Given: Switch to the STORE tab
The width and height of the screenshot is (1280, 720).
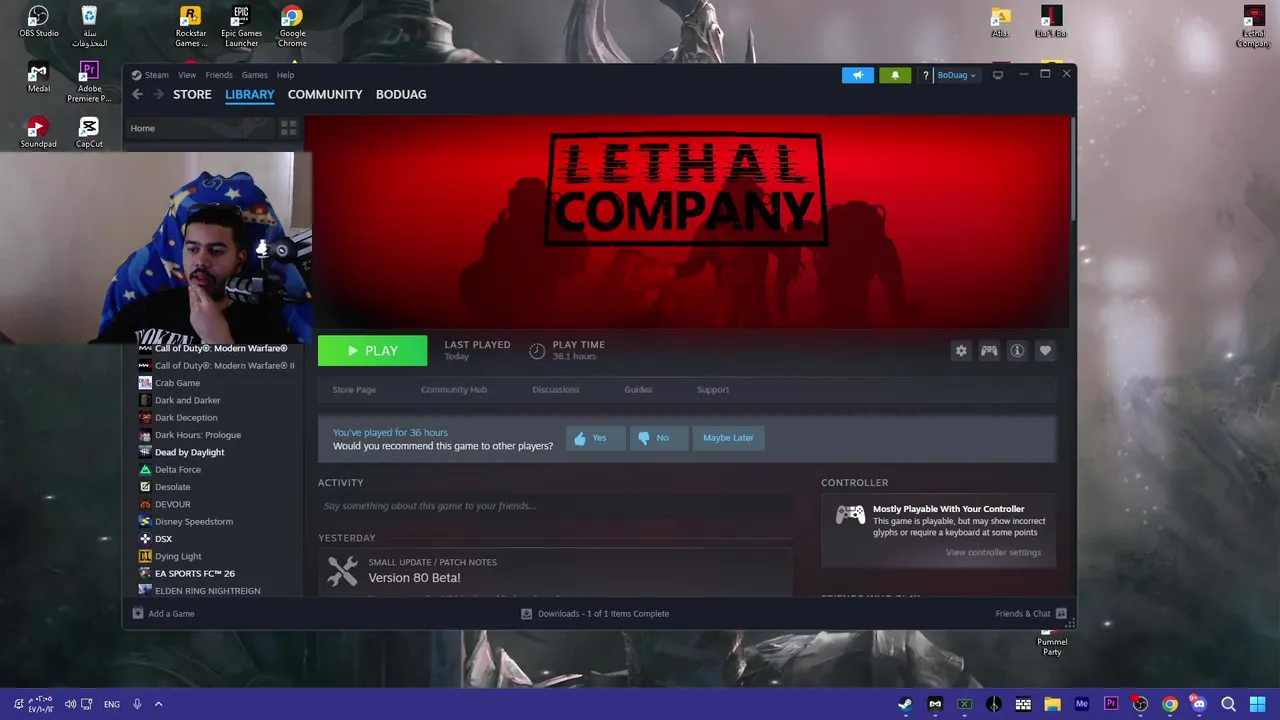Looking at the screenshot, I should pyautogui.click(x=192, y=94).
